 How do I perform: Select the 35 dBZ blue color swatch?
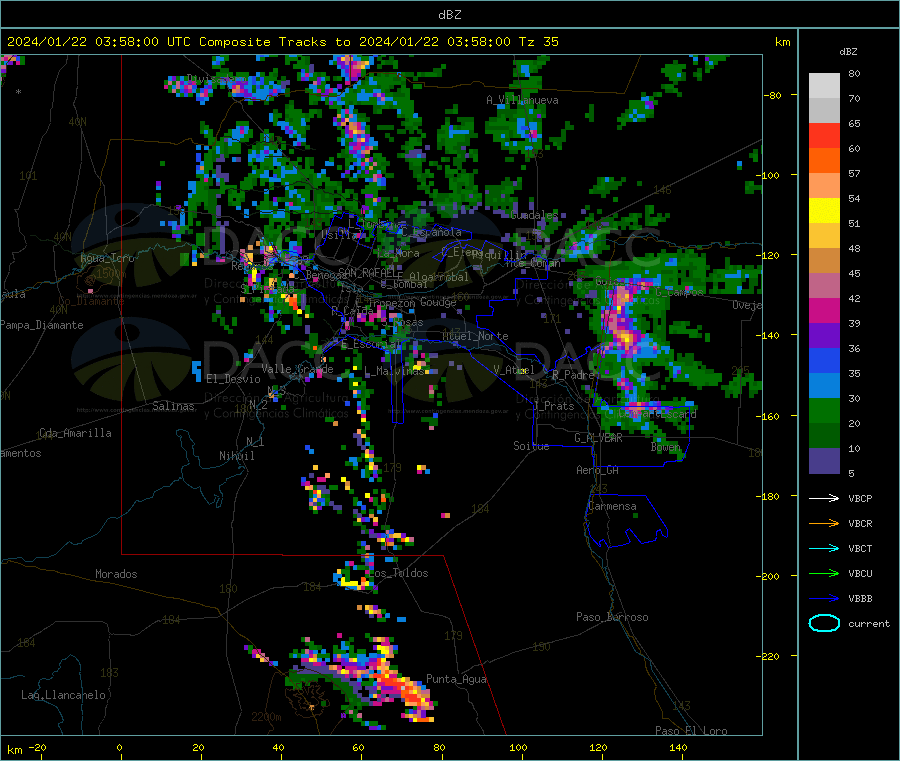(x=824, y=360)
